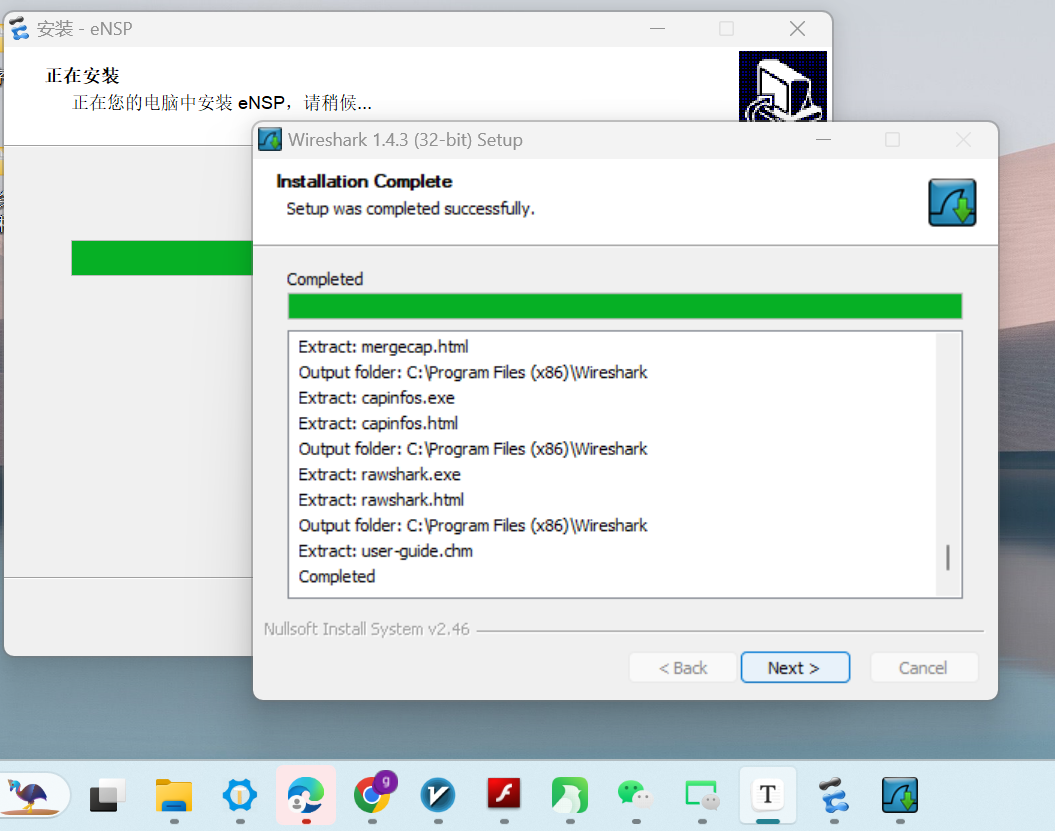This screenshot has width=1055, height=831.
Task: Click the green bird app taskbar icon
Action: tap(569, 796)
